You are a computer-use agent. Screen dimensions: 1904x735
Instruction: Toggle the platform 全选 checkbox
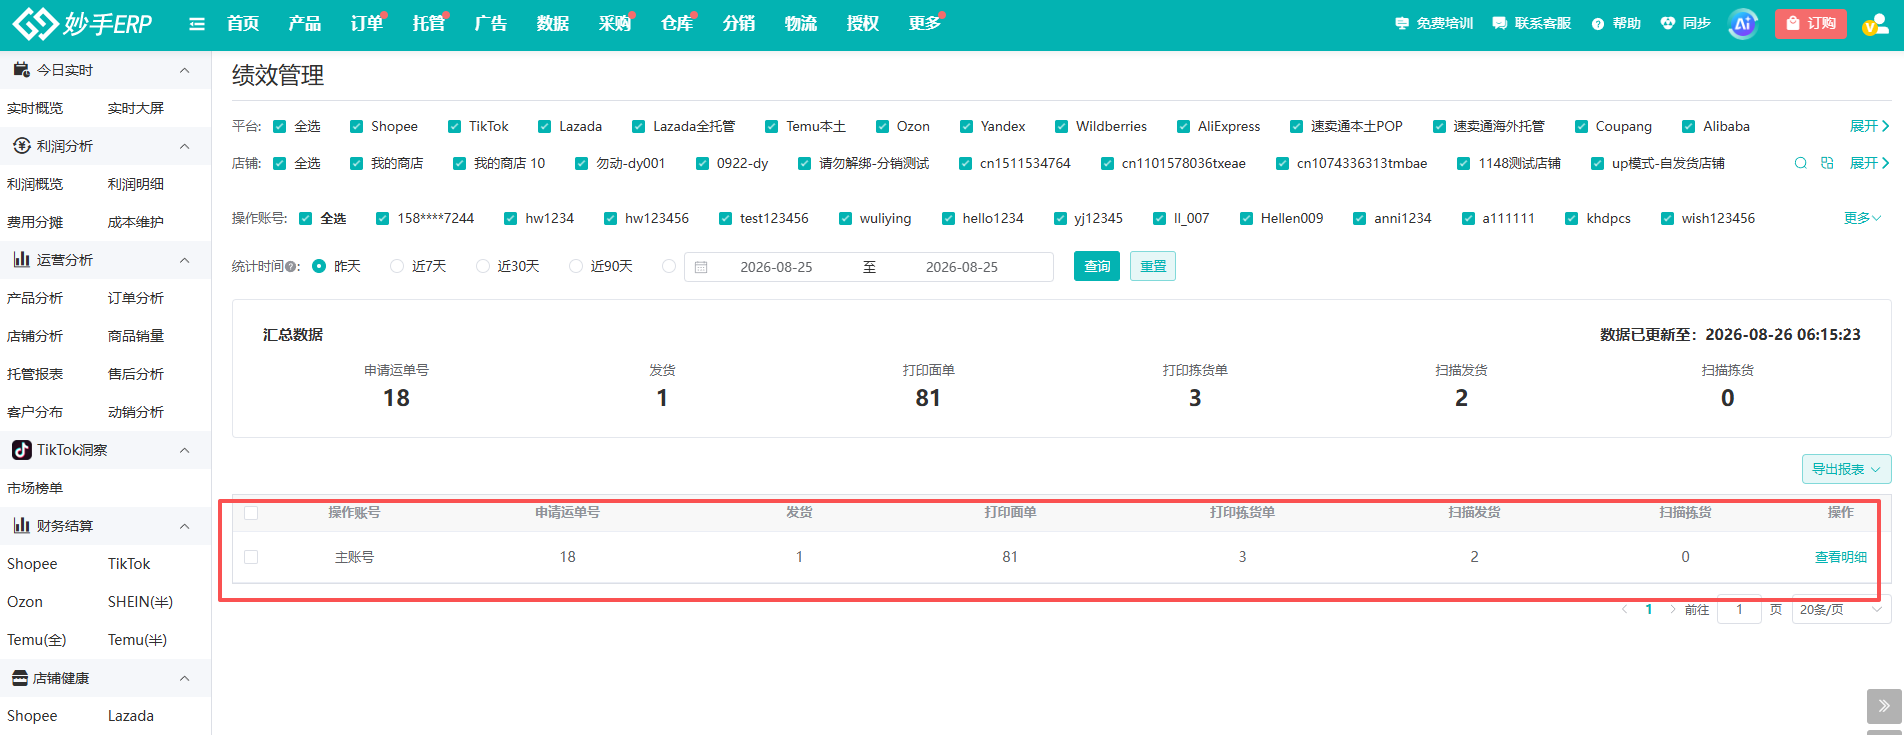click(280, 126)
